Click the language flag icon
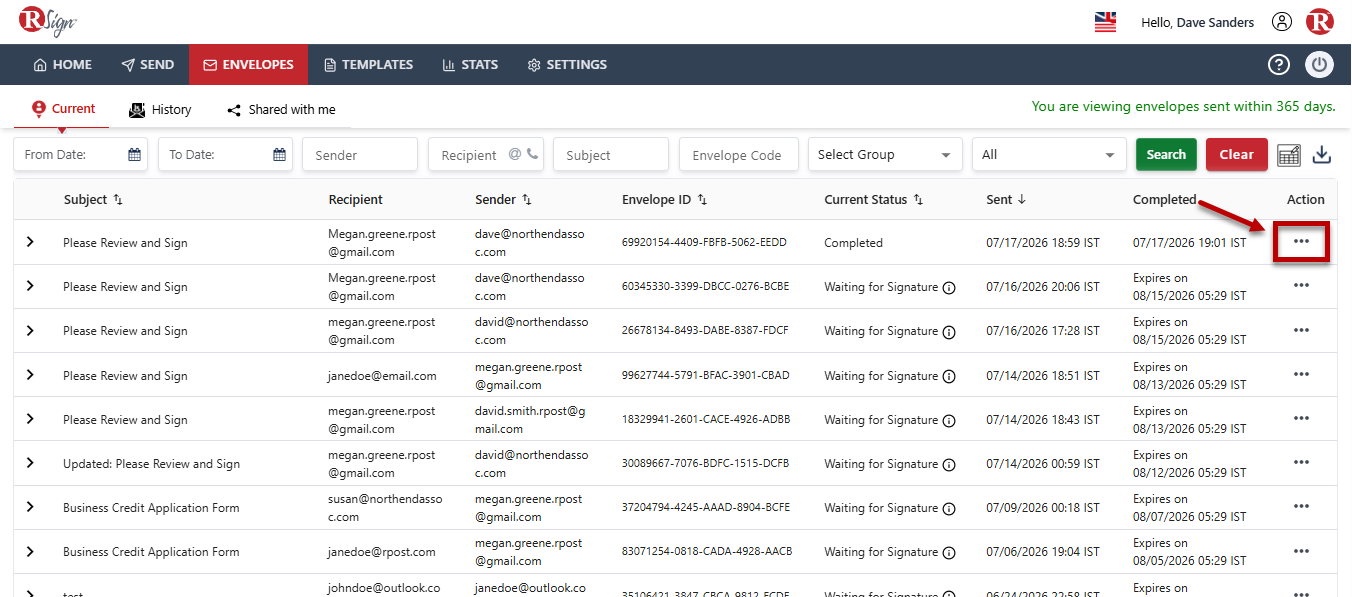 click(x=1105, y=22)
